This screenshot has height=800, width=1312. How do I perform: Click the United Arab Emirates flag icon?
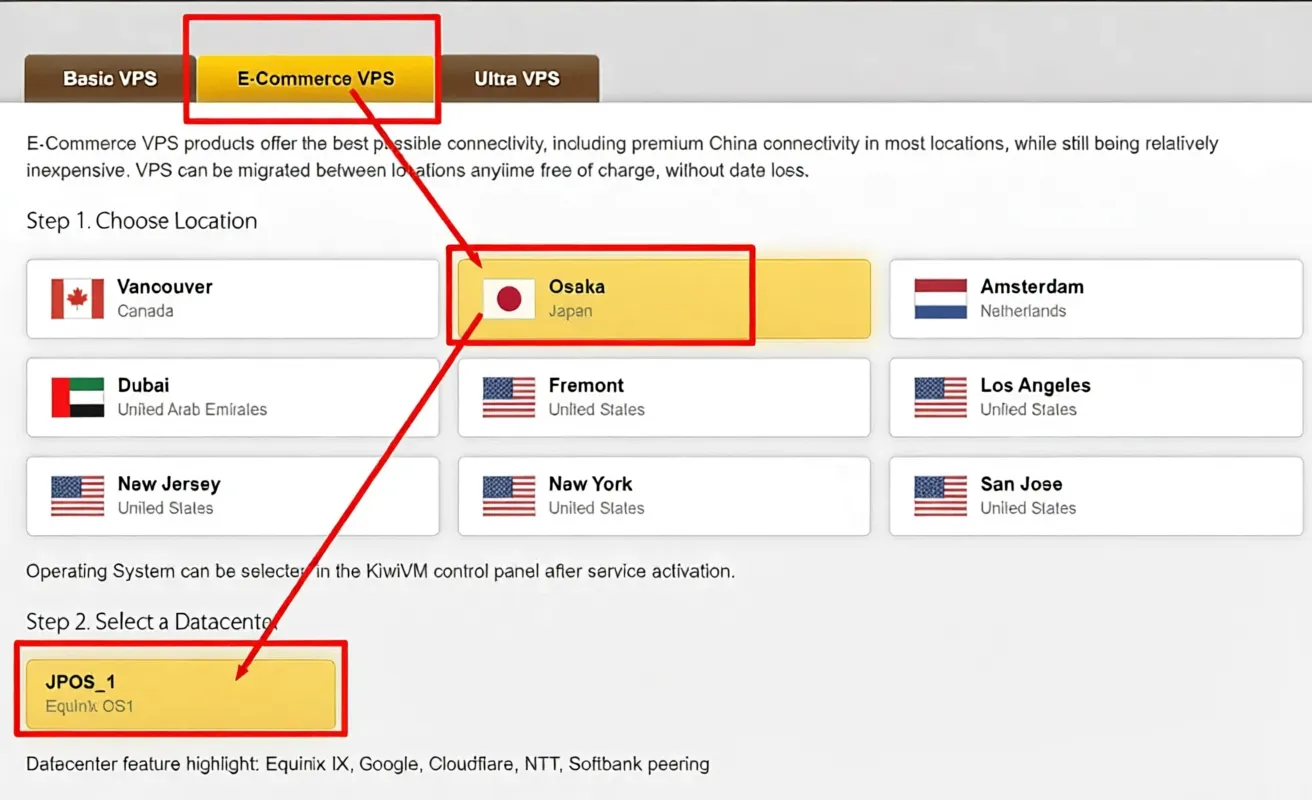pos(78,397)
